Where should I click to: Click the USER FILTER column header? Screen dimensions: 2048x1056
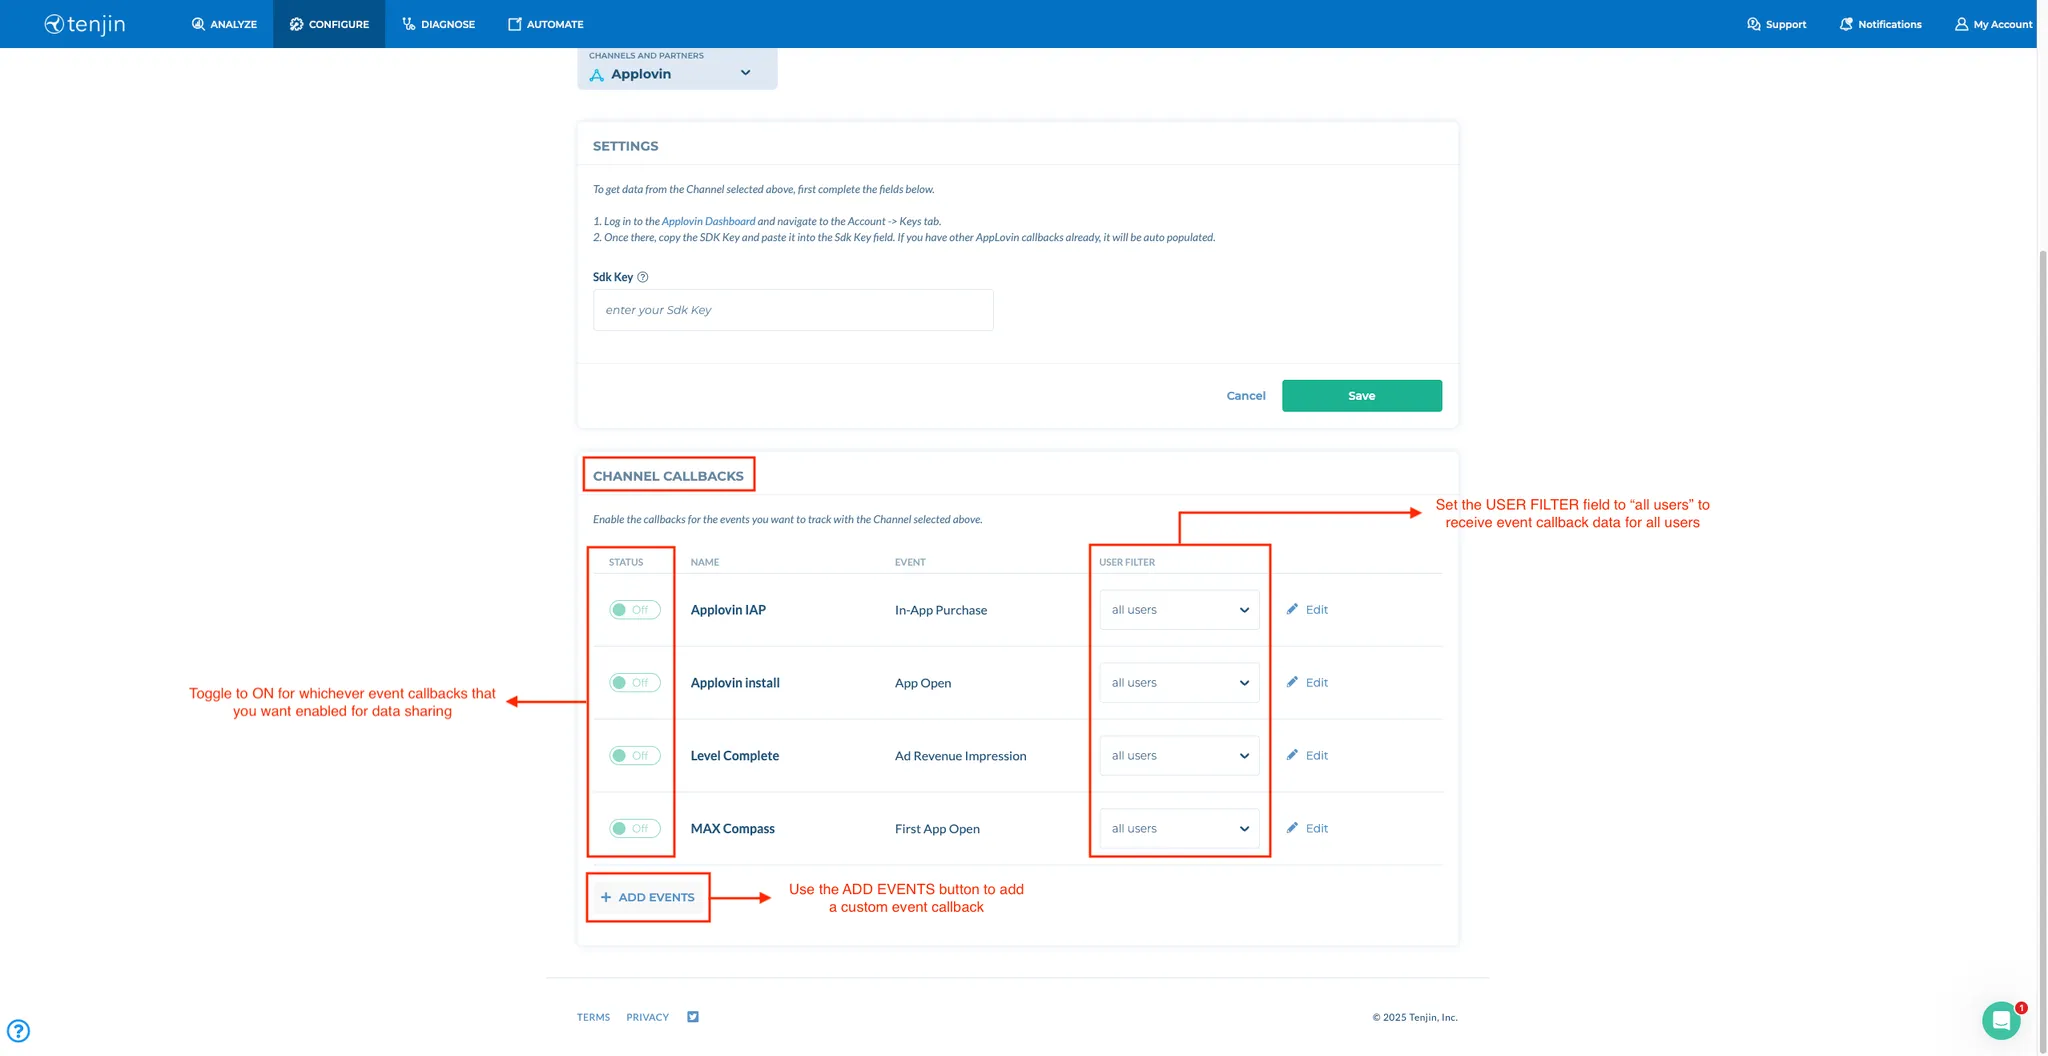pyautogui.click(x=1127, y=562)
